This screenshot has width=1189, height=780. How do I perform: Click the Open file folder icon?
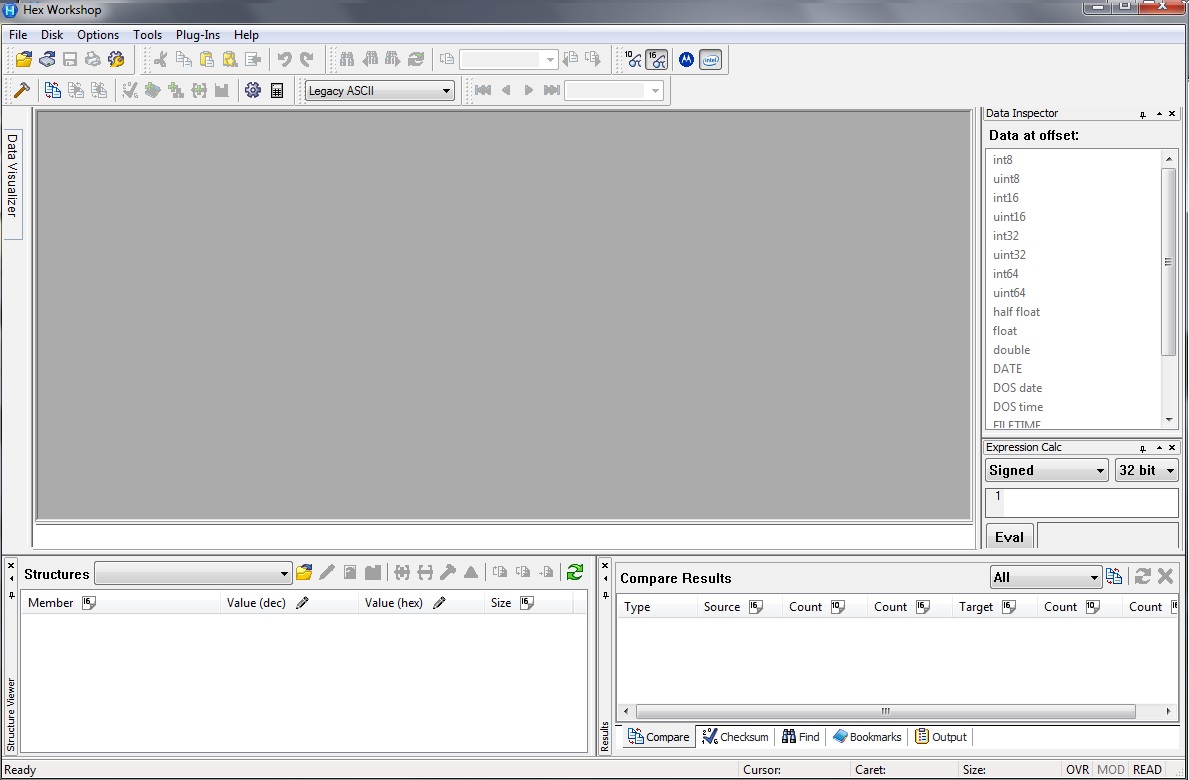pyautogui.click(x=24, y=60)
